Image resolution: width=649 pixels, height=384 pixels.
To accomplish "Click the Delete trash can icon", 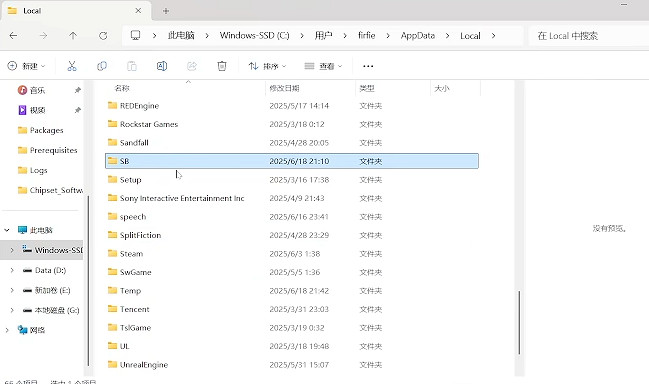I will pyautogui.click(x=222, y=66).
